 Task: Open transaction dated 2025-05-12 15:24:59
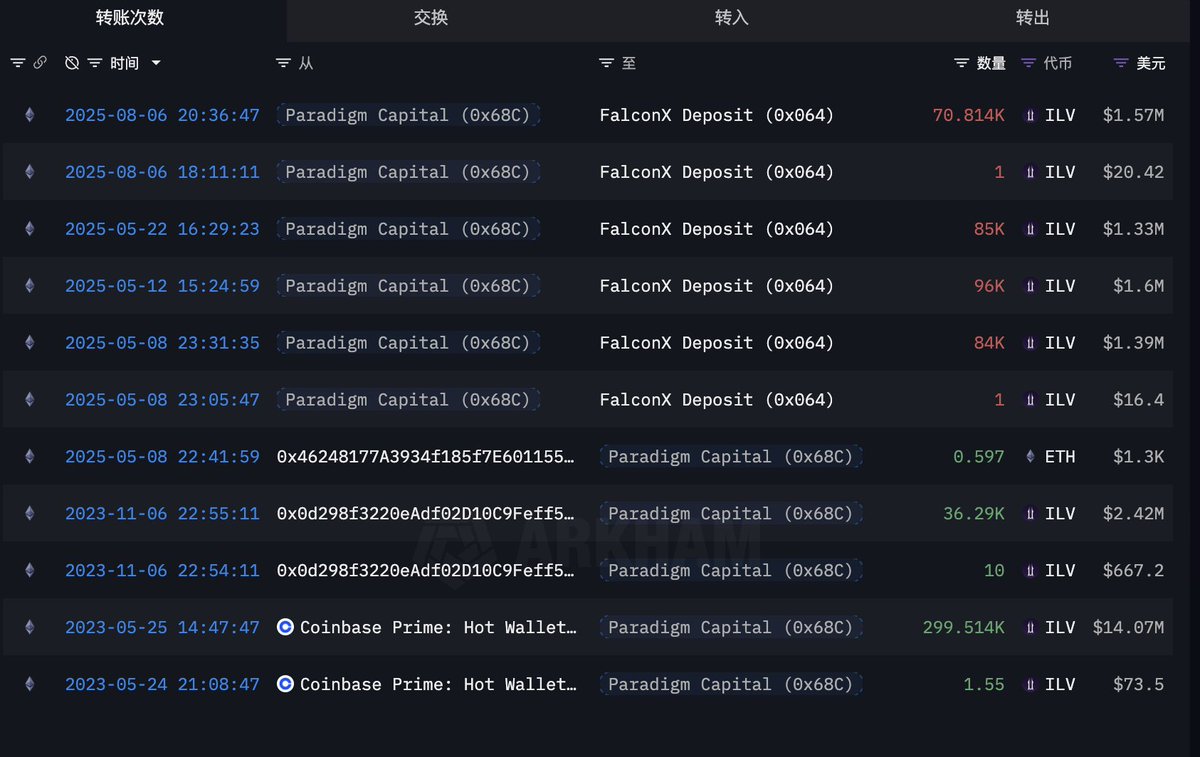tap(162, 286)
